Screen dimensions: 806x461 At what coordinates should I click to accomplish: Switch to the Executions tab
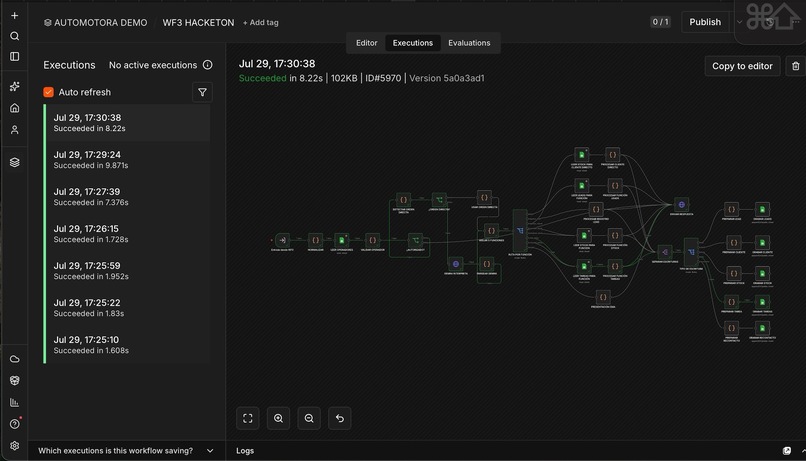pyautogui.click(x=413, y=43)
